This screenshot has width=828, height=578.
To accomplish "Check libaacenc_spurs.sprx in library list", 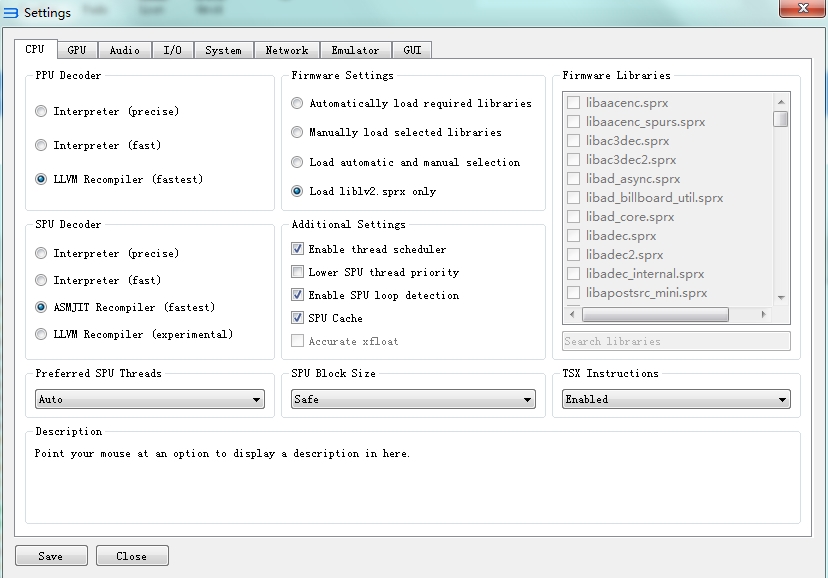I will 573,121.
